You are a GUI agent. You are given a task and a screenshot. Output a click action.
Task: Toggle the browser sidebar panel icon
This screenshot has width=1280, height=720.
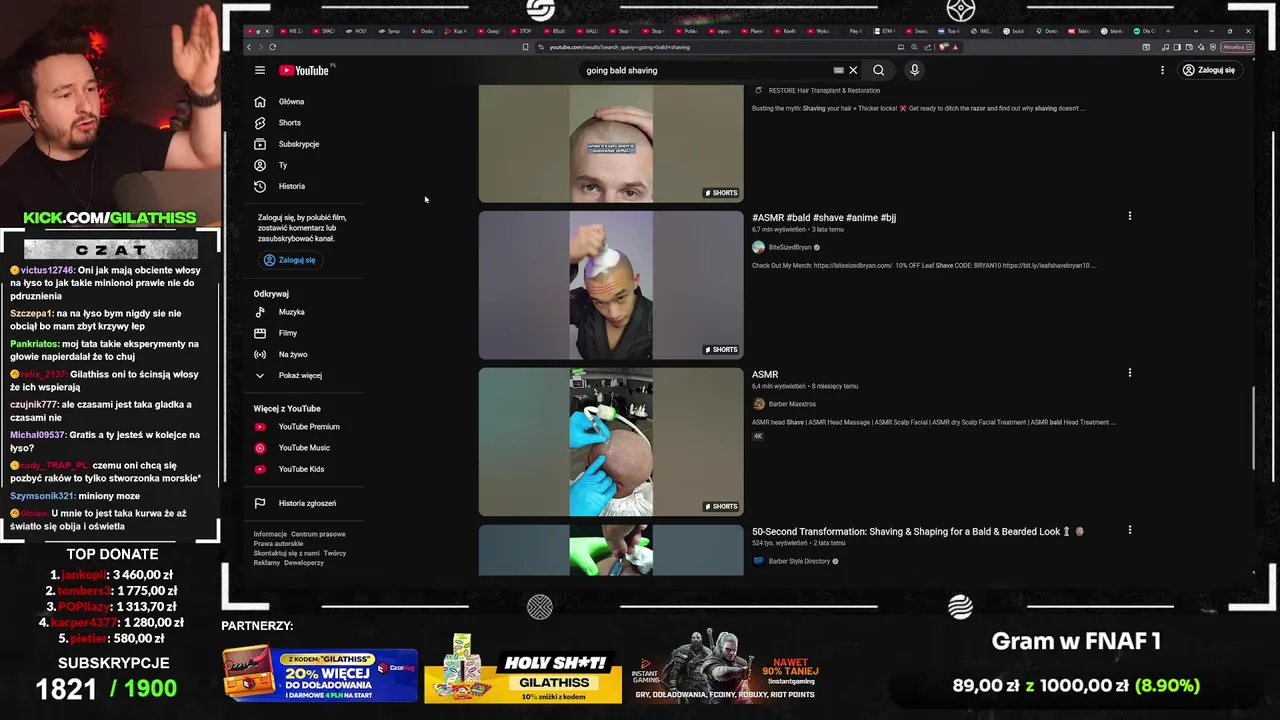(1177, 47)
